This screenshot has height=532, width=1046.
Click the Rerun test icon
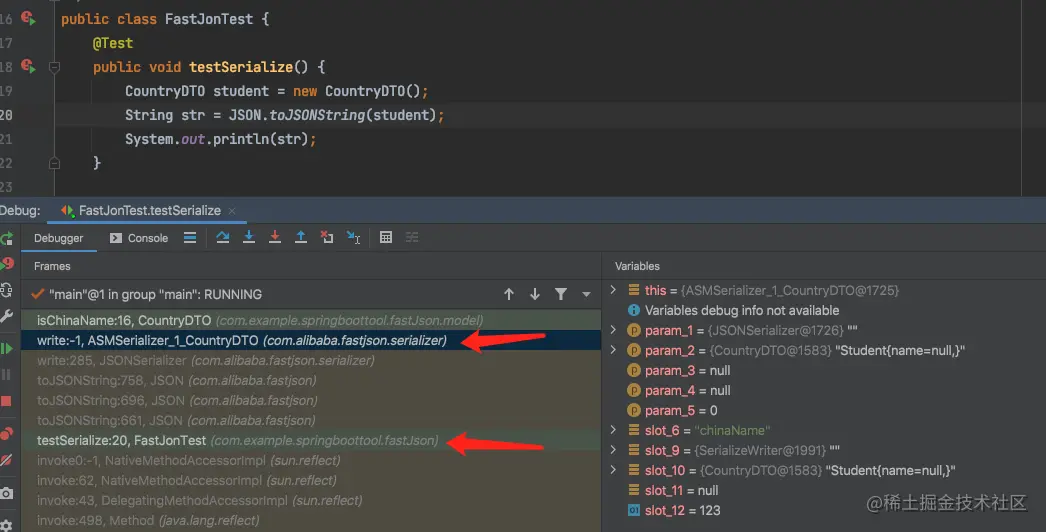tap(7, 238)
